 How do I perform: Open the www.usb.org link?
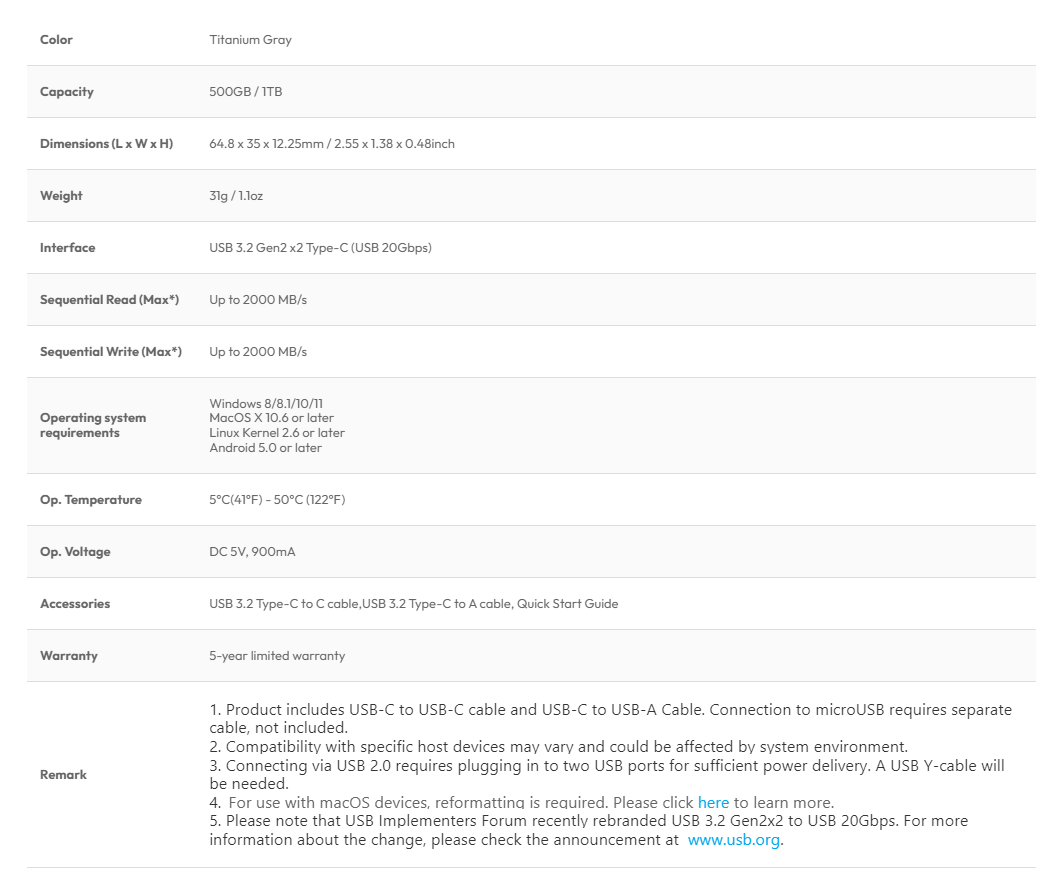point(734,840)
